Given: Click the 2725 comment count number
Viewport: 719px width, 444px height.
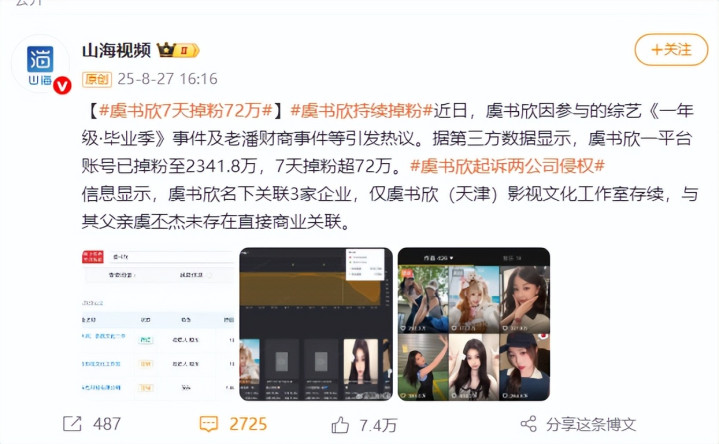Looking at the screenshot, I should [x=248, y=424].
